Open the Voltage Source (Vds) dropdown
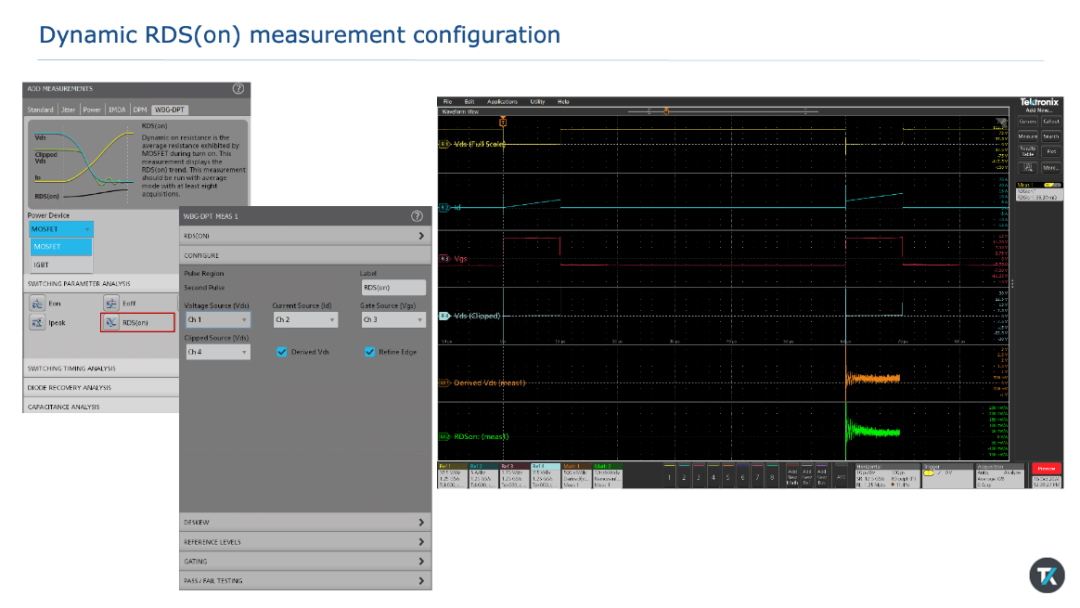 (x=217, y=320)
